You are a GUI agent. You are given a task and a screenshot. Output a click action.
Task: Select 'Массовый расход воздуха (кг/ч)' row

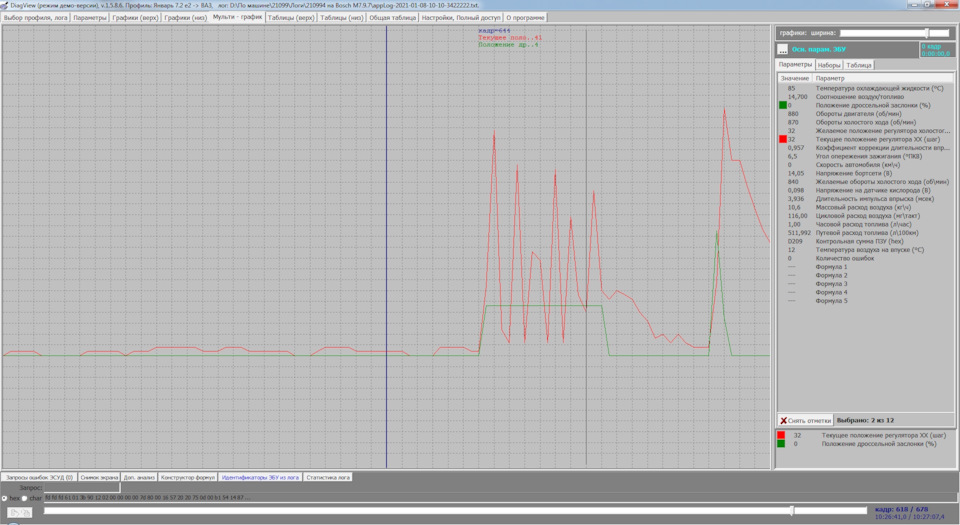point(866,207)
